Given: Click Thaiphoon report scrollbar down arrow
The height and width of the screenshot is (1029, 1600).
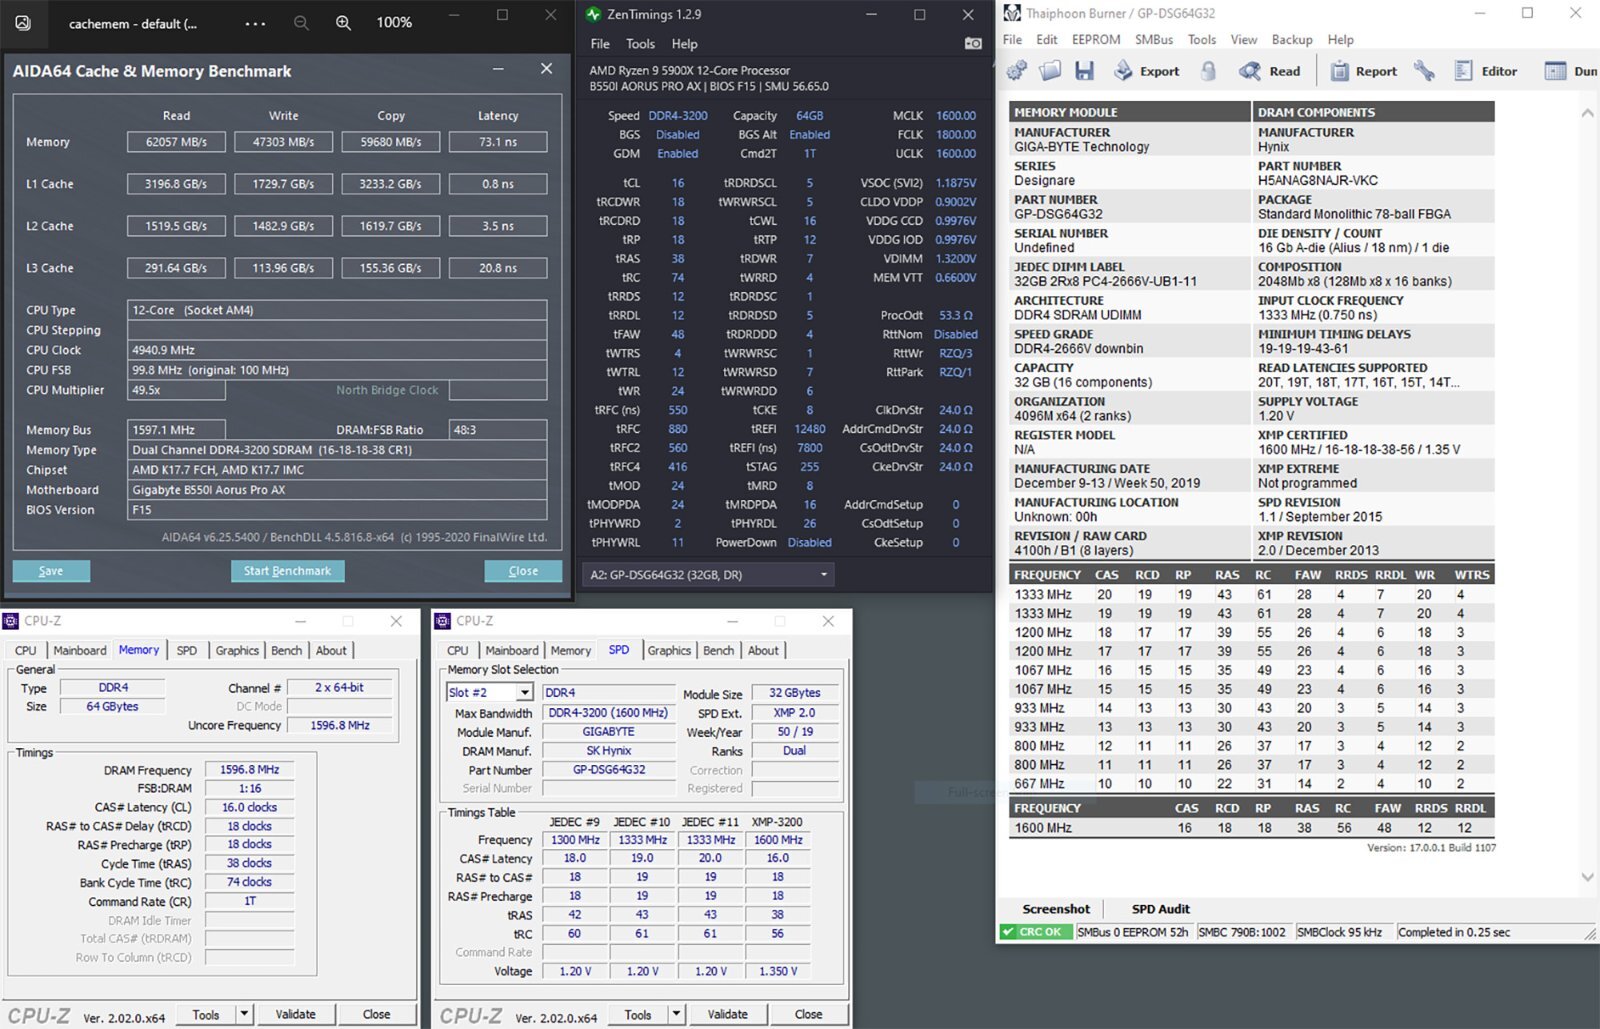Looking at the screenshot, I should 1587,877.
